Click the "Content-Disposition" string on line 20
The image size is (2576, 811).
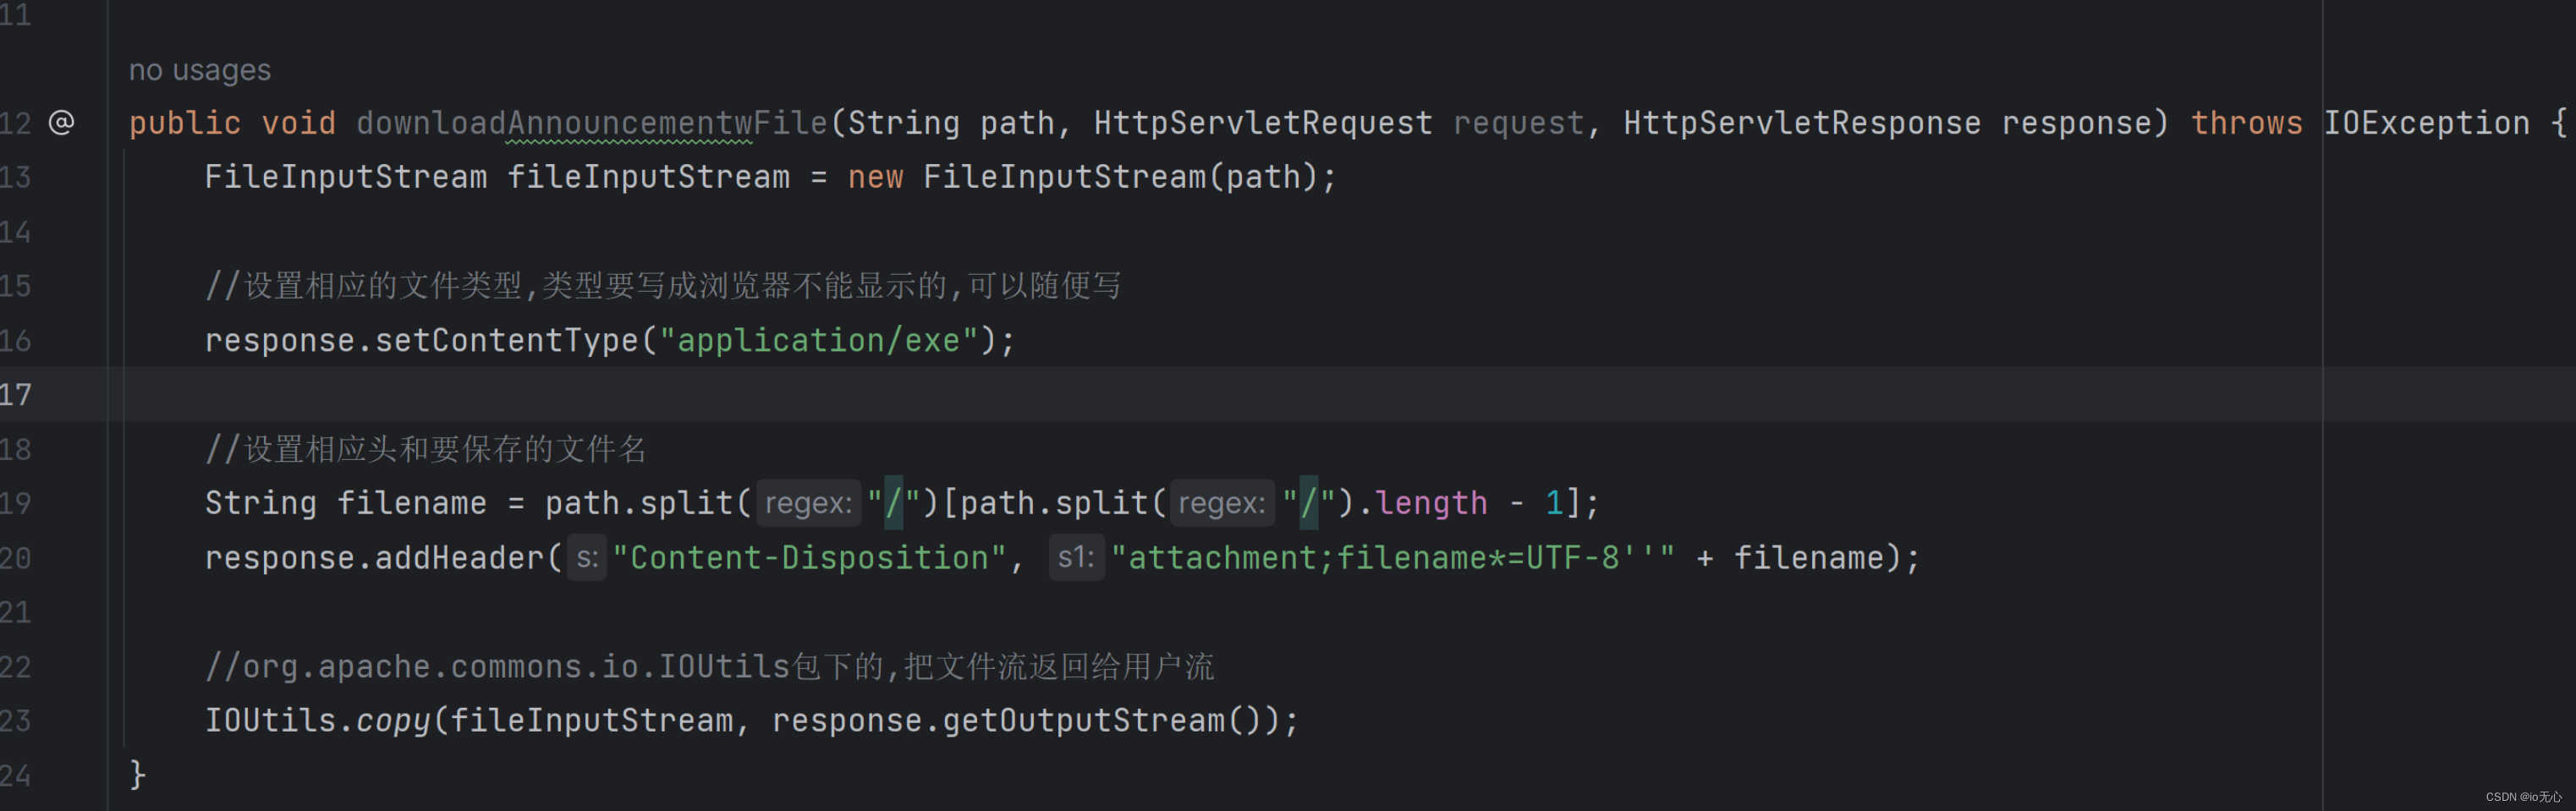tap(808, 557)
